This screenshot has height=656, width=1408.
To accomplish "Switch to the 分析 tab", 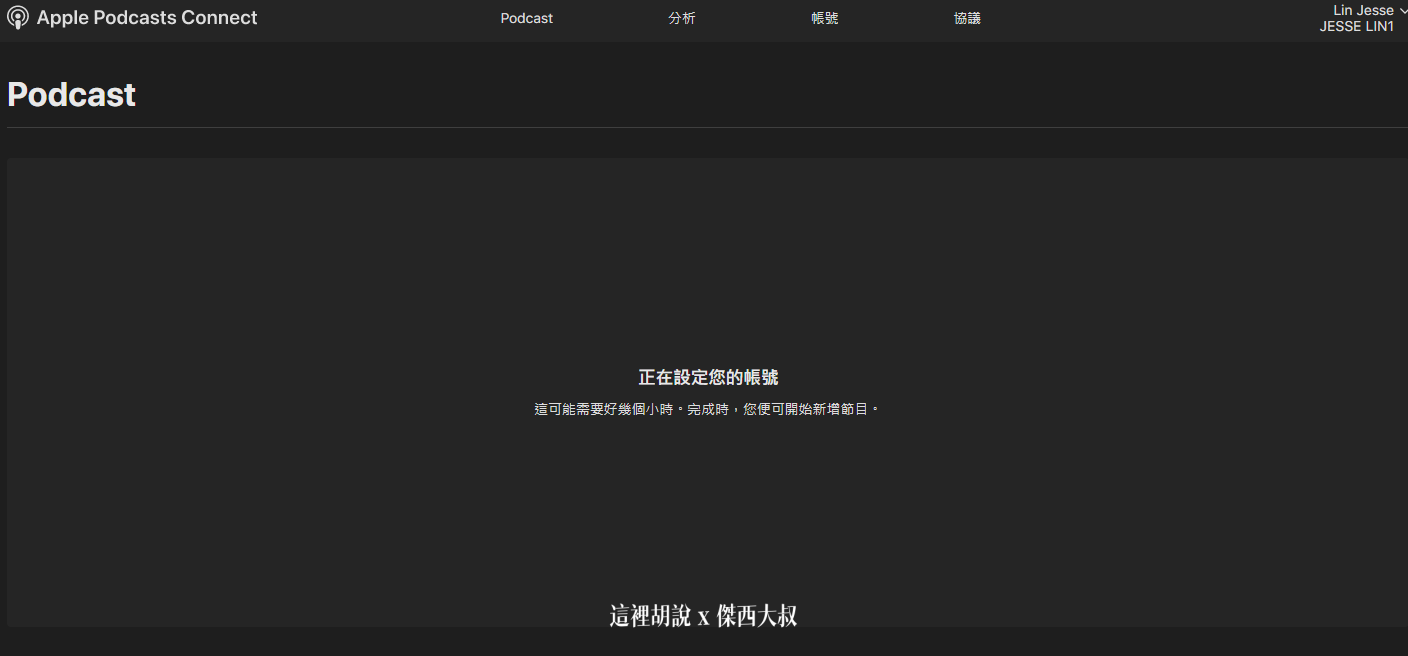I will tap(682, 19).
